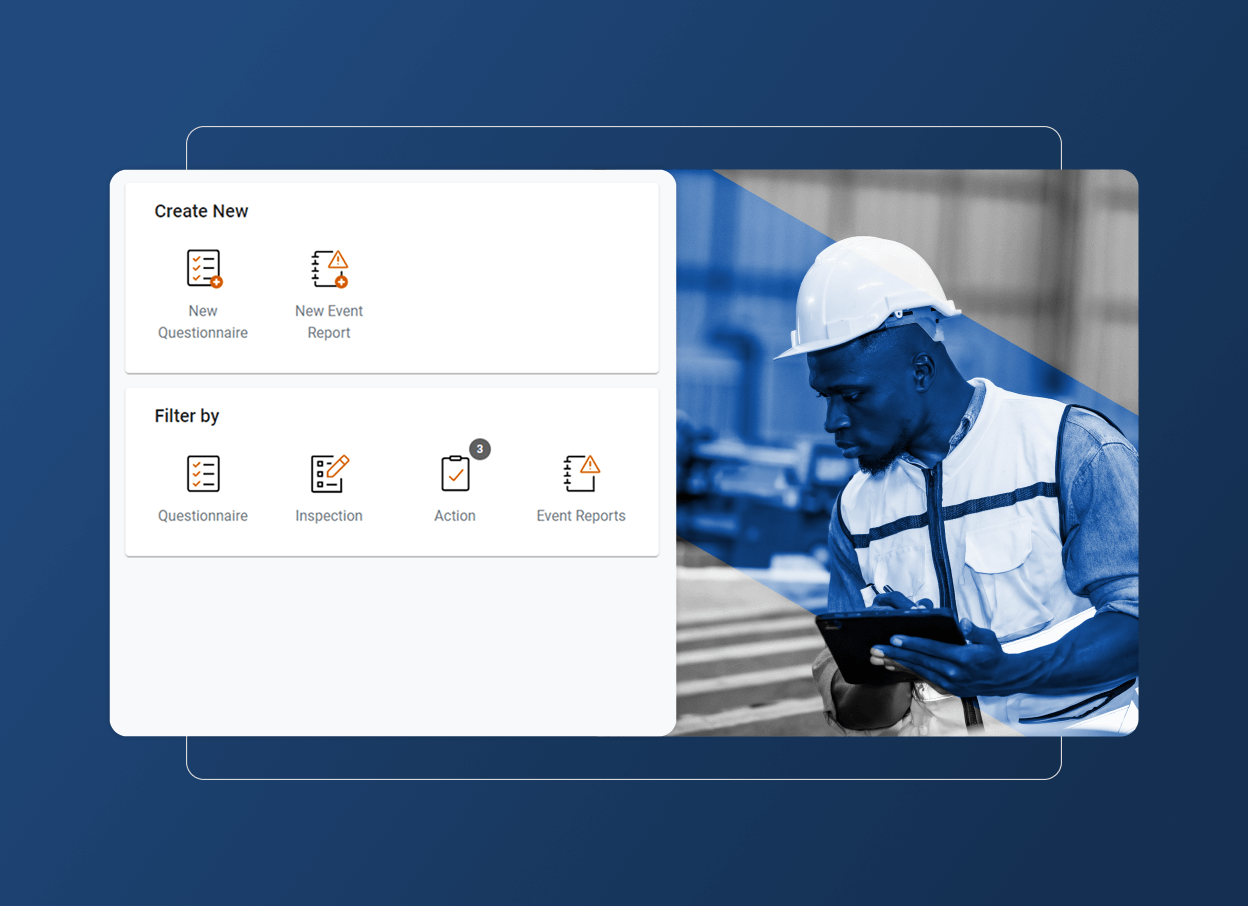Screen dimensions: 1248x906
Task: Click the notification badge showing 3 pending actions
Action: click(479, 449)
